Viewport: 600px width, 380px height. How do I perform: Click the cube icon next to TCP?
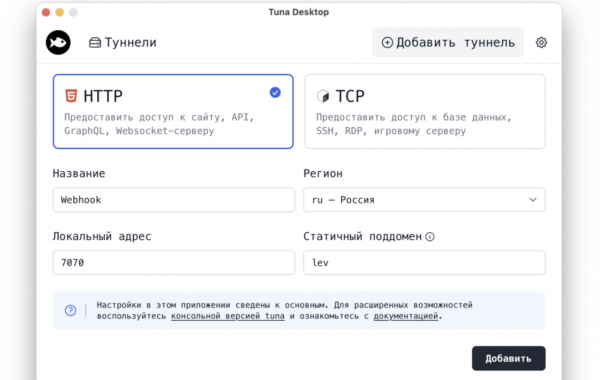point(323,96)
